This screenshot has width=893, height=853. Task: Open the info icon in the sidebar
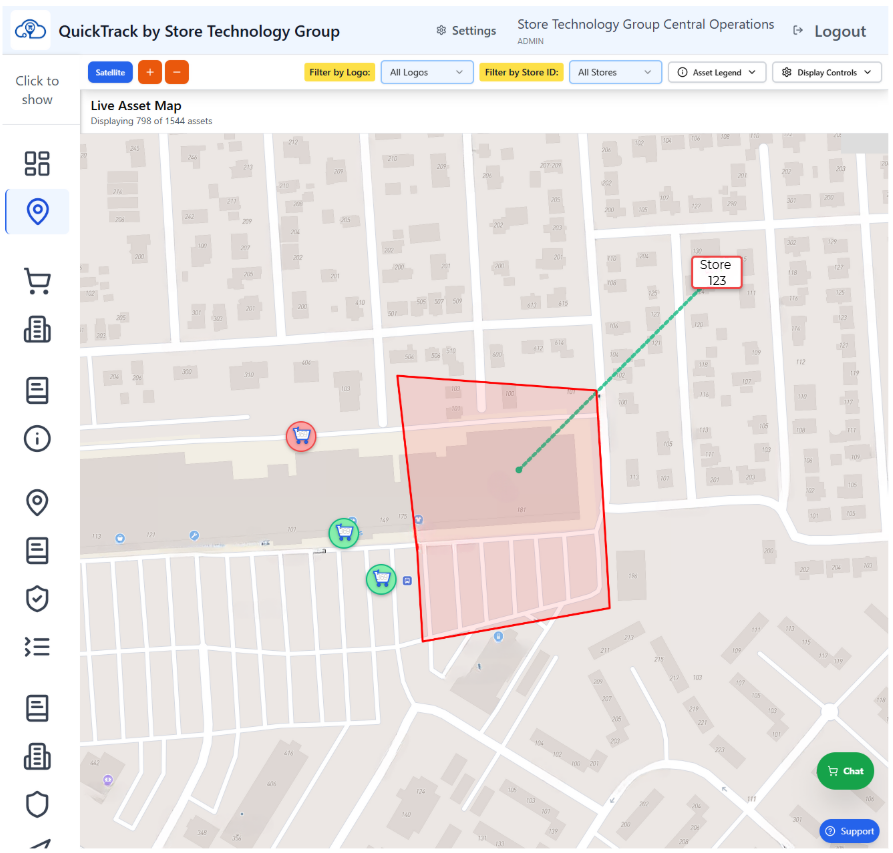pyautogui.click(x=37, y=438)
